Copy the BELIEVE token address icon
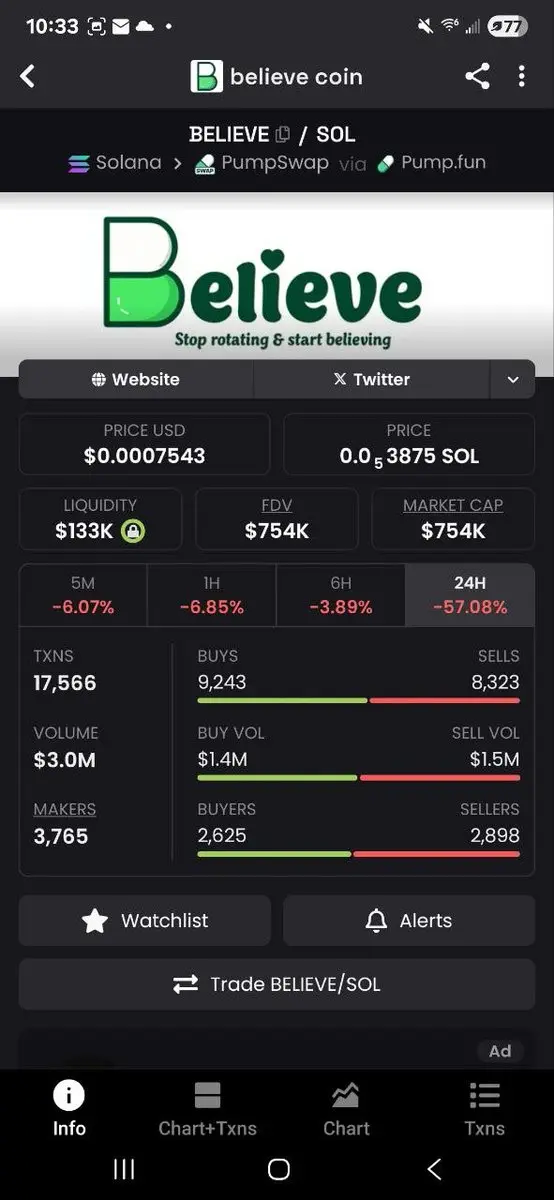 pyautogui.click(x=283, y=134)
